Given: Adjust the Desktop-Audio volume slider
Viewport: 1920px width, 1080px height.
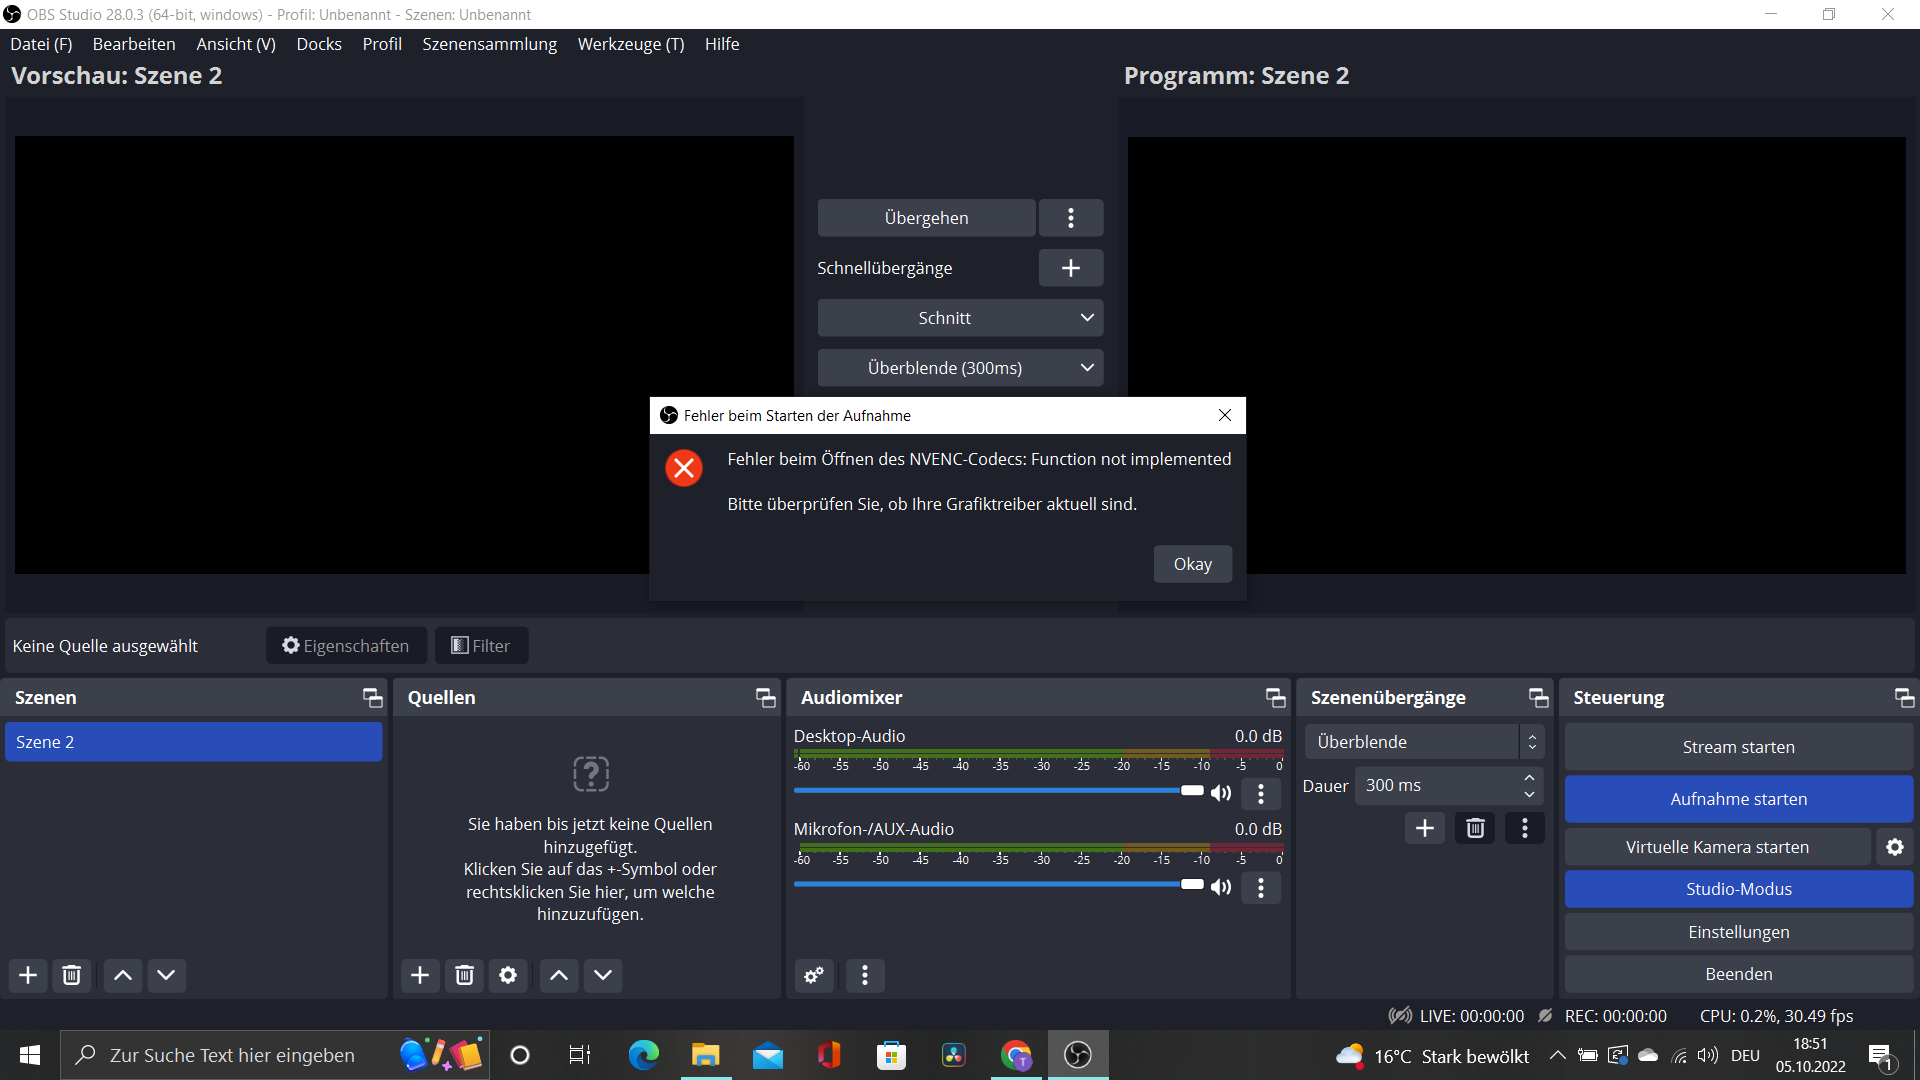Looking at the screenshot, I should (998, 790).
